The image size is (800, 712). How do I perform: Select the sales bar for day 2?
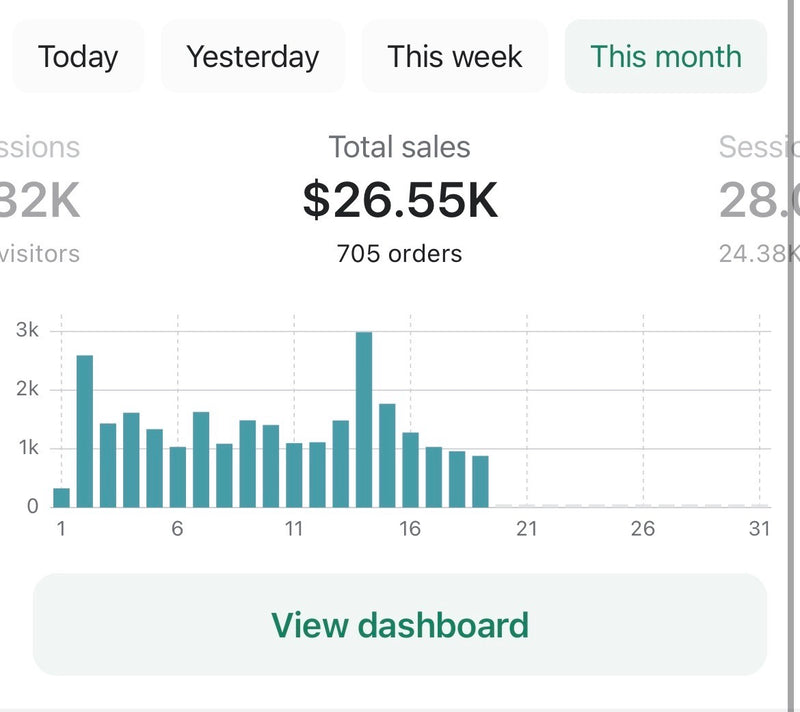pyautogui.click(x=85, y=432)
